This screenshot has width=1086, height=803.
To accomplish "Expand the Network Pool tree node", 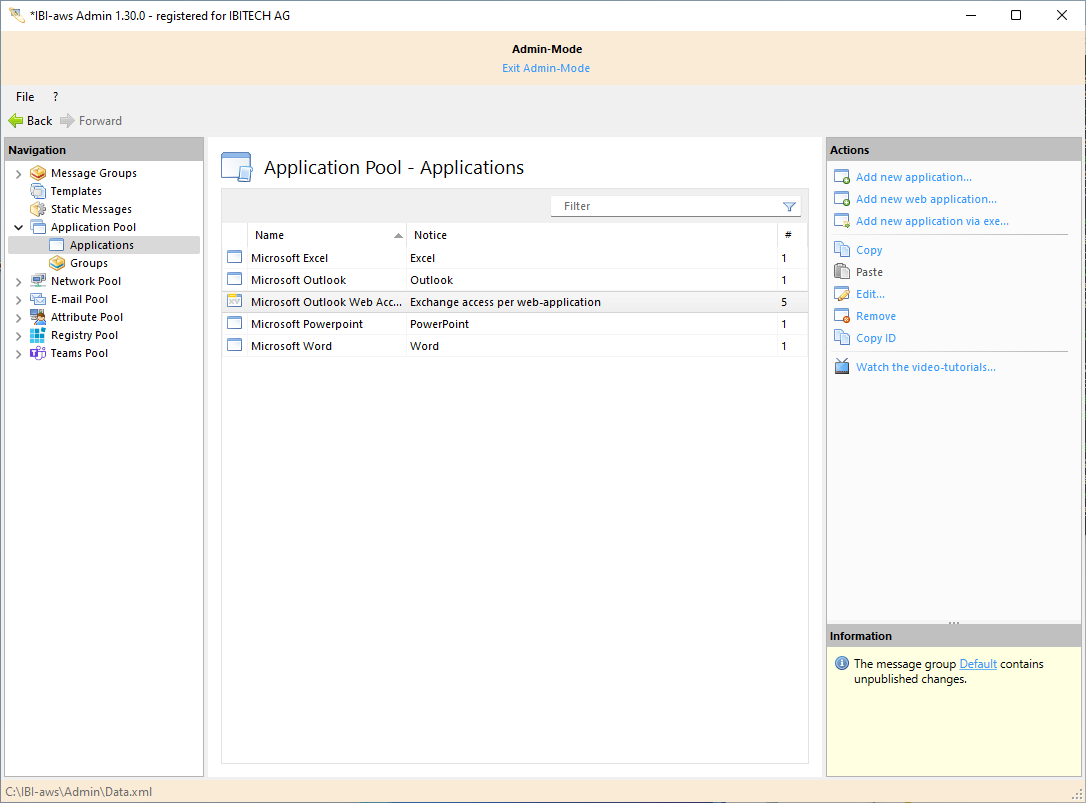I will 18,282.
